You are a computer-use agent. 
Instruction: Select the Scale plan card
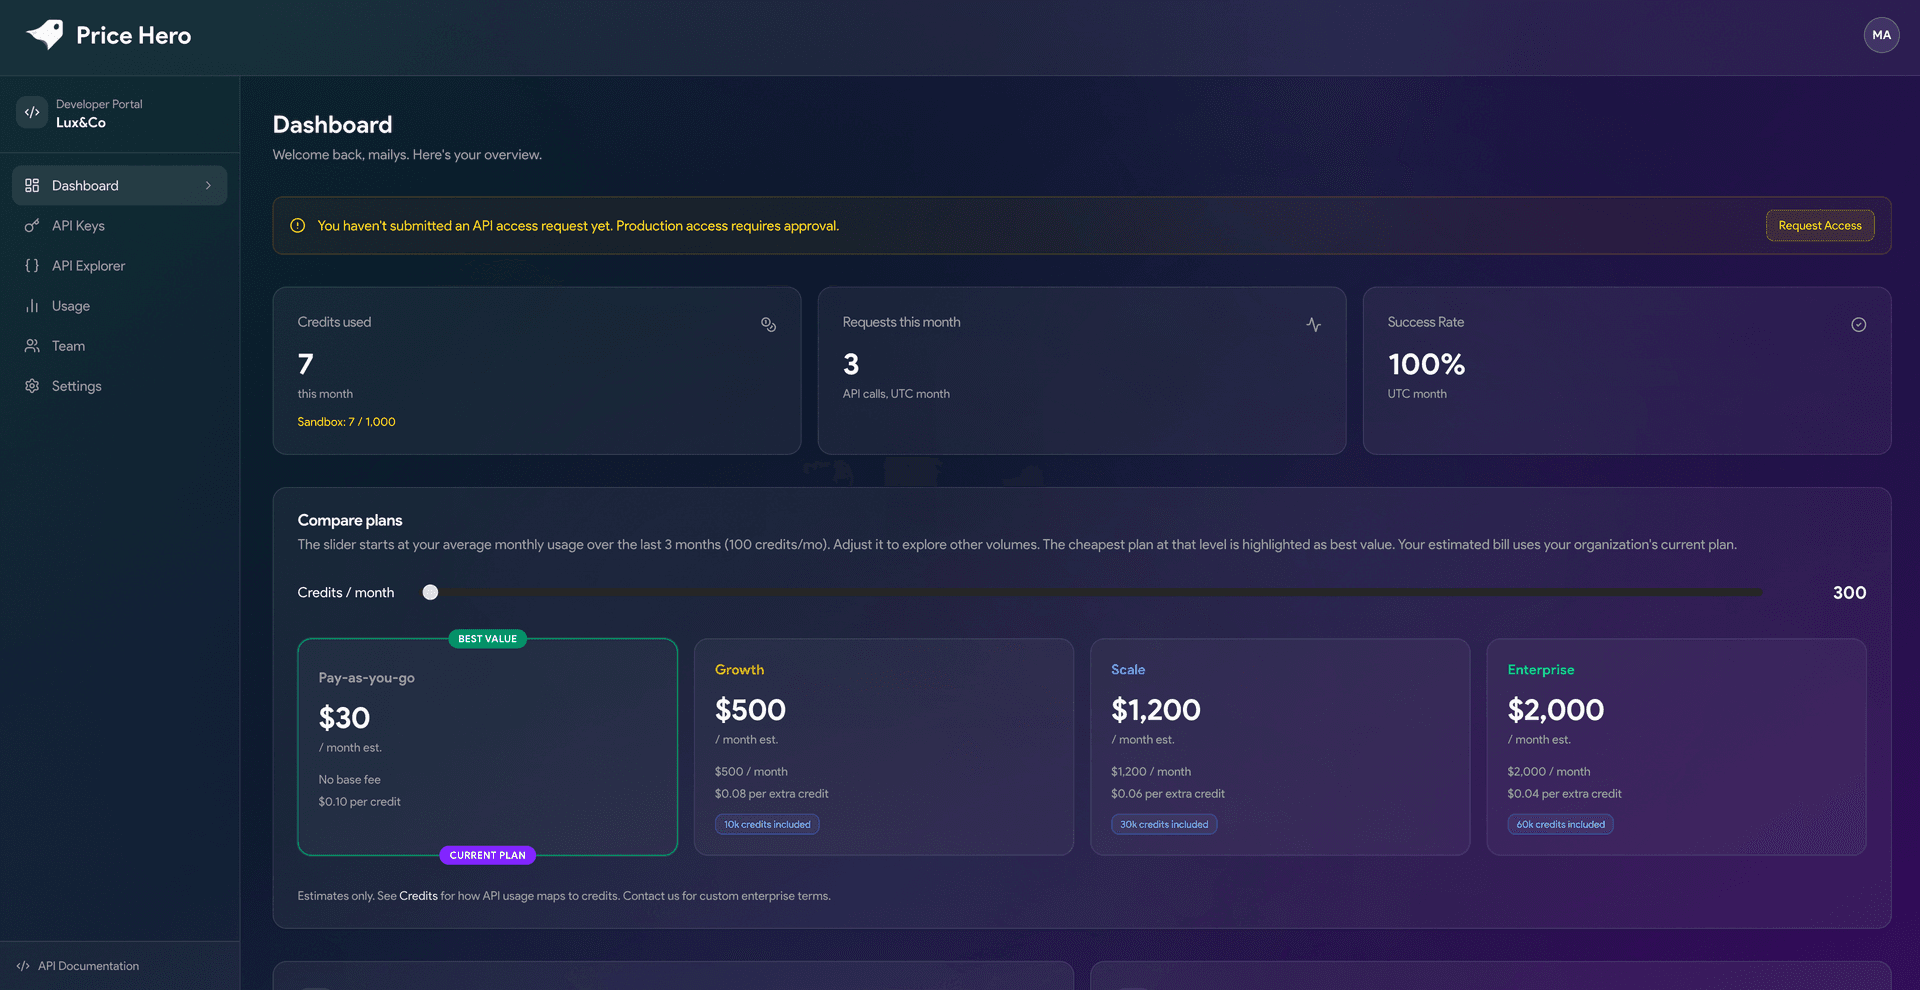(1279, 747)
